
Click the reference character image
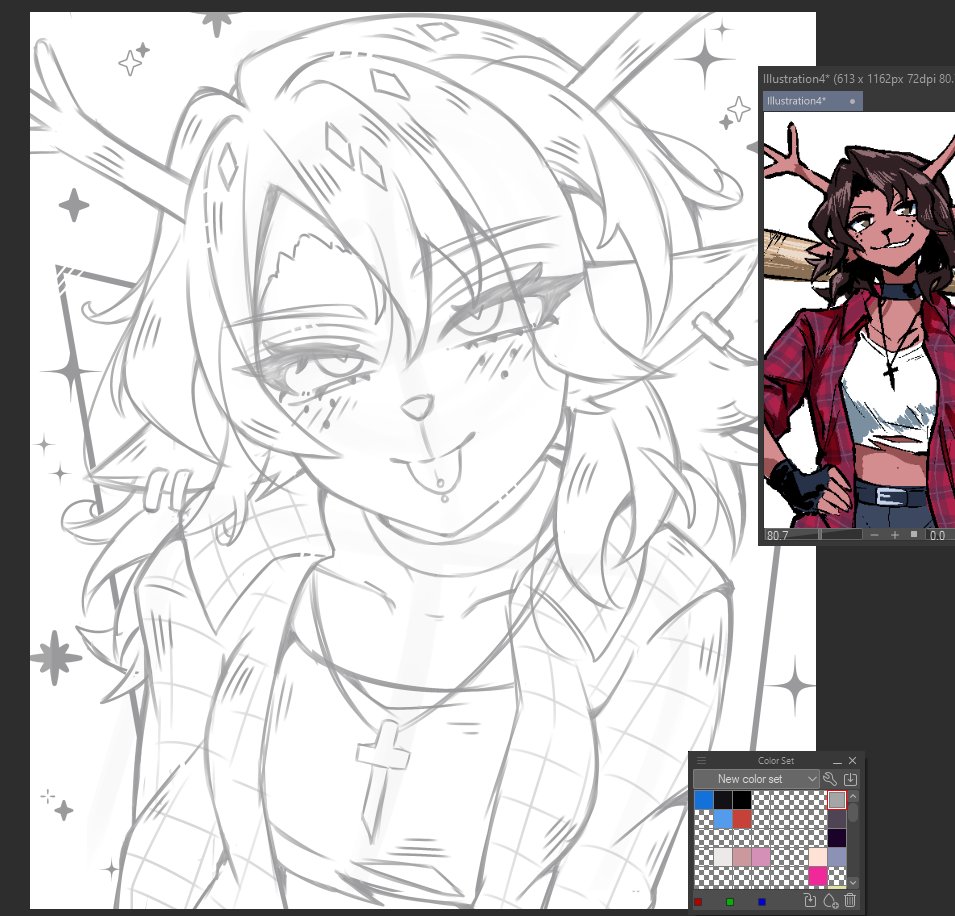pos(859,320)
